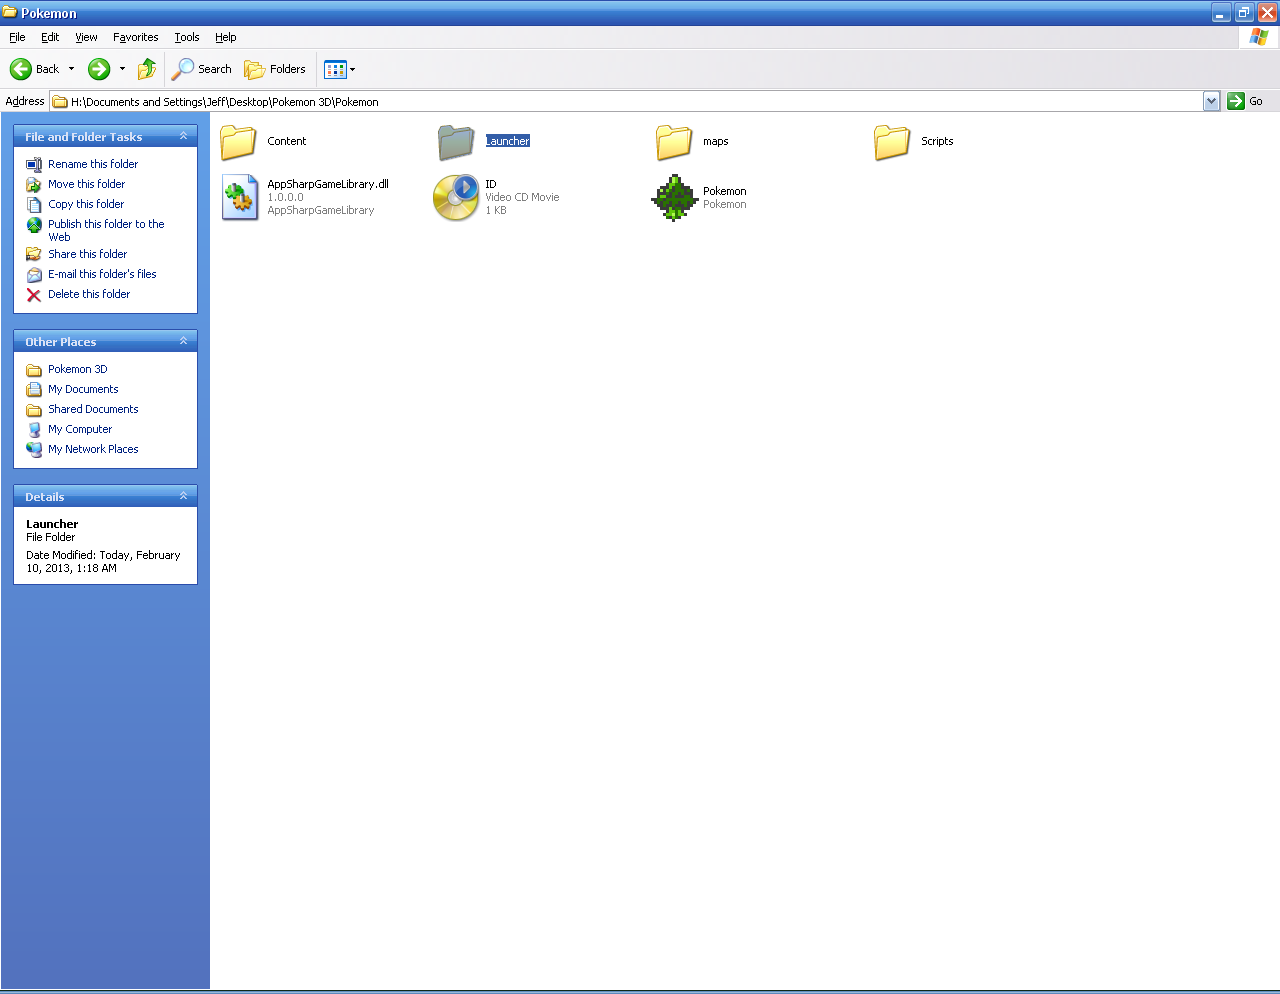
Task: Click the red X Delete folder icon
Action: (34, 295)
